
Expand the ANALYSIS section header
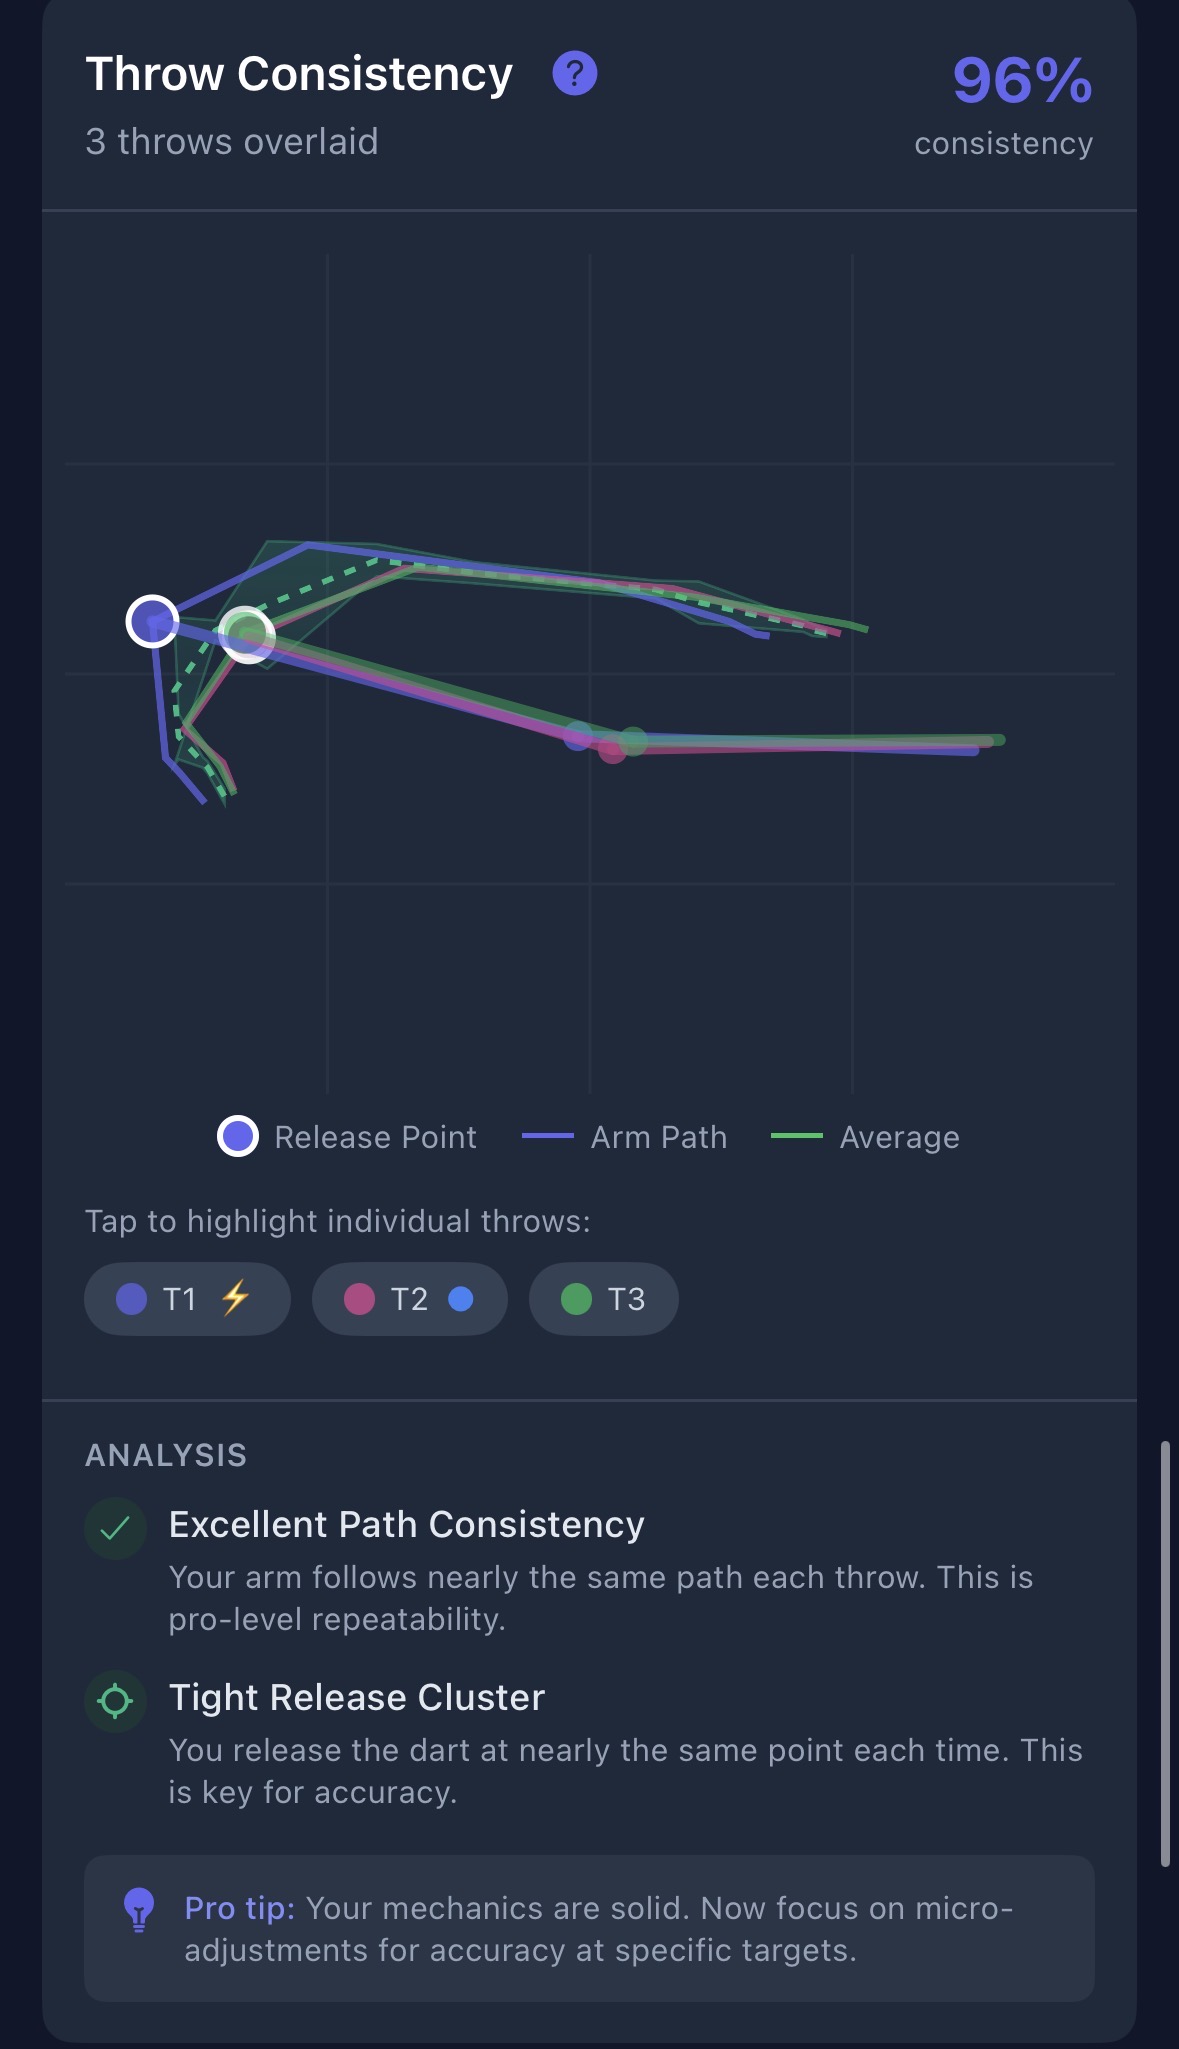point(165,1455)
